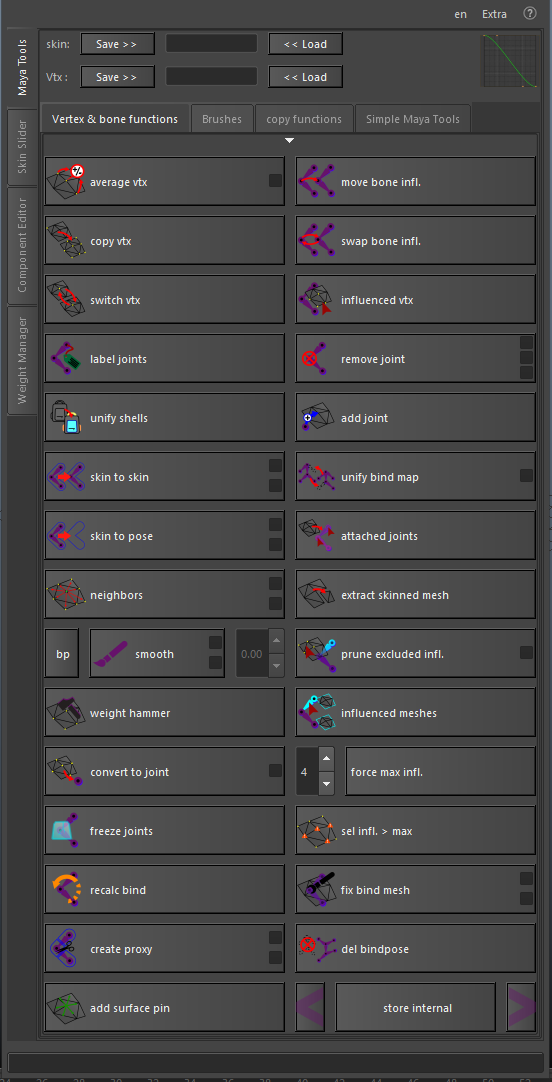Toggle the lower create proxy checkbox

coord(275,957)
